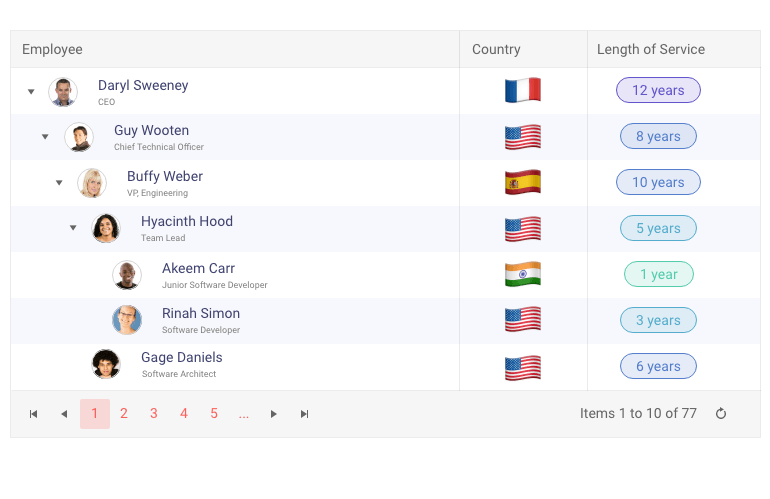Go to the first page of results
This screenshot has height=499, width=770.
click(x=33, y=414)
